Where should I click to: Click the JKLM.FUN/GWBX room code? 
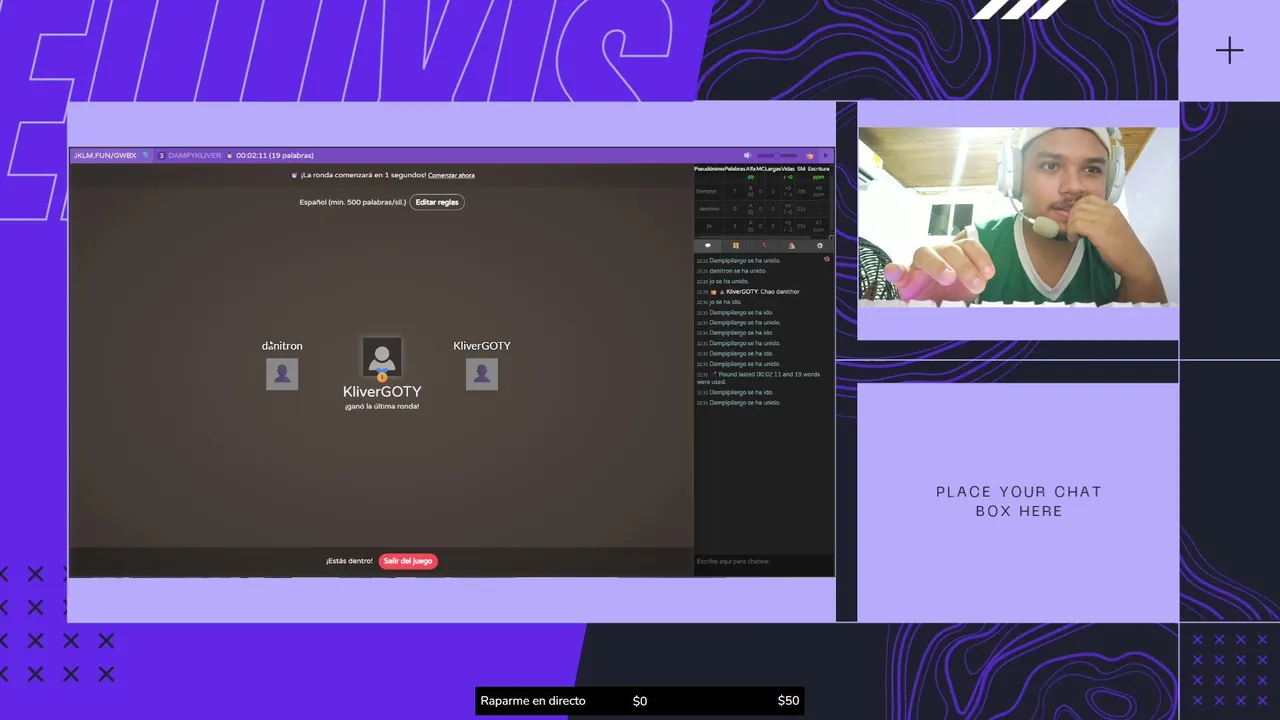(105, 155)
